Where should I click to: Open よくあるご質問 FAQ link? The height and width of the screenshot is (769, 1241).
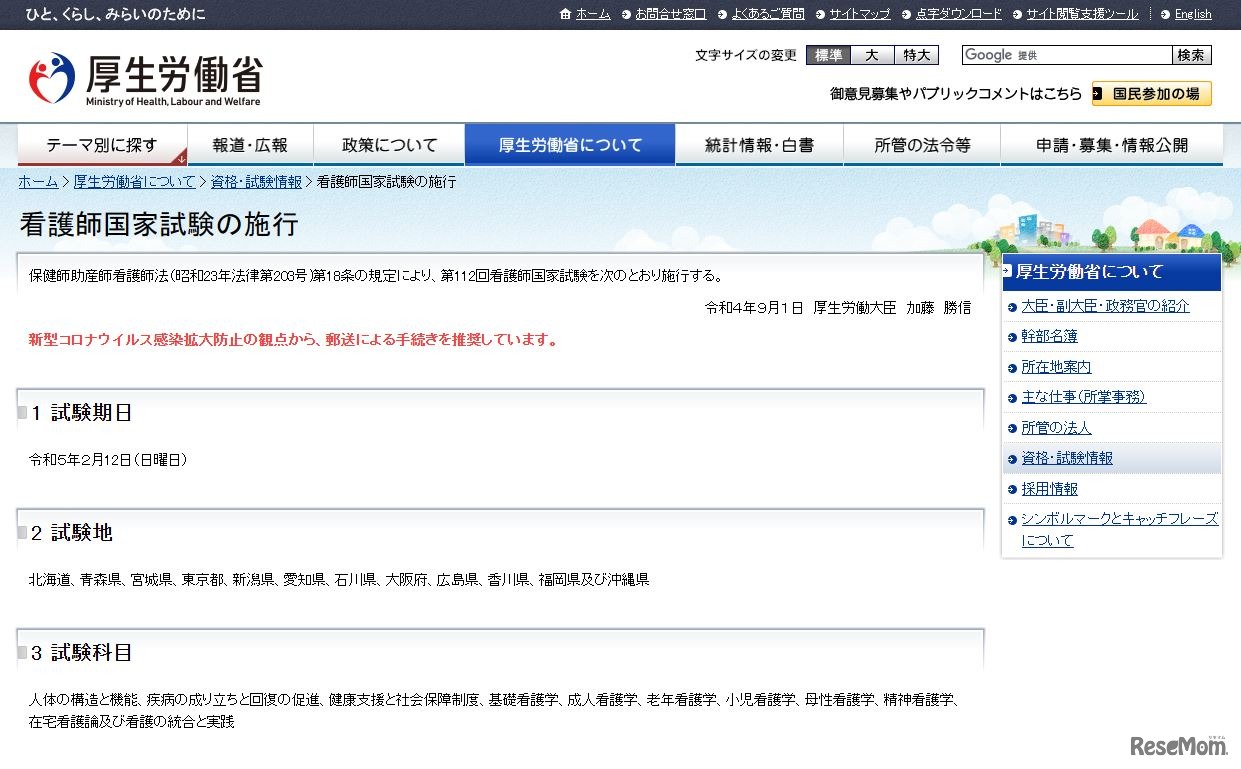click(767, 14)
